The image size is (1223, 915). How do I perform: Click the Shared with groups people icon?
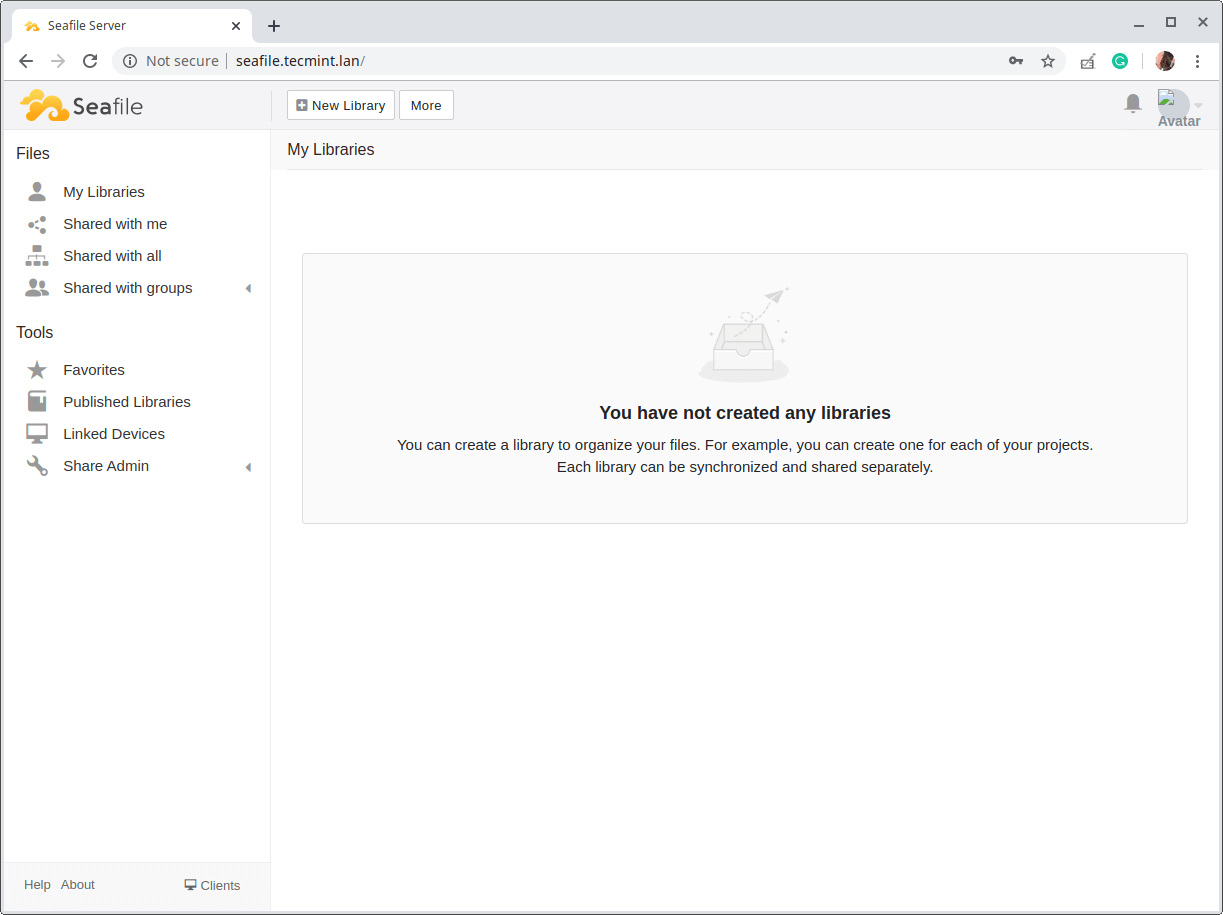37,288
